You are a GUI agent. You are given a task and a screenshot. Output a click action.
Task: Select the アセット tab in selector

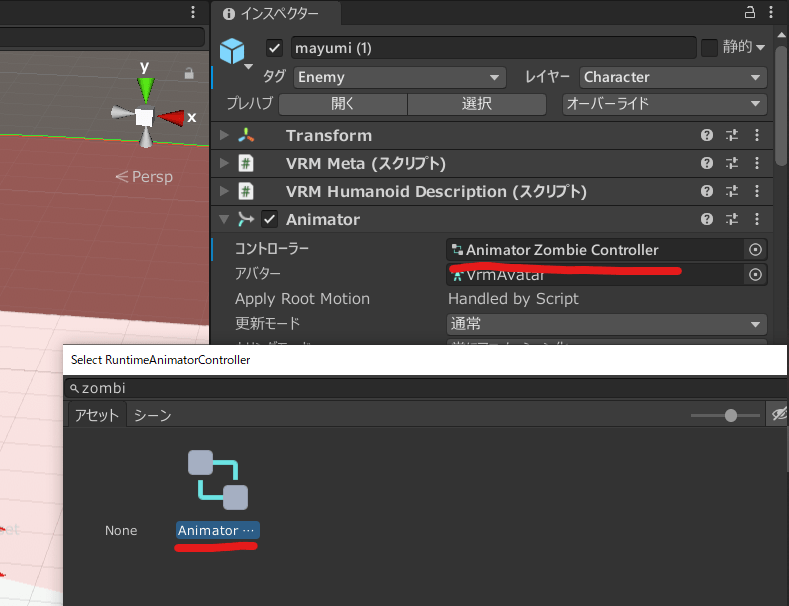tap(96, 416)
